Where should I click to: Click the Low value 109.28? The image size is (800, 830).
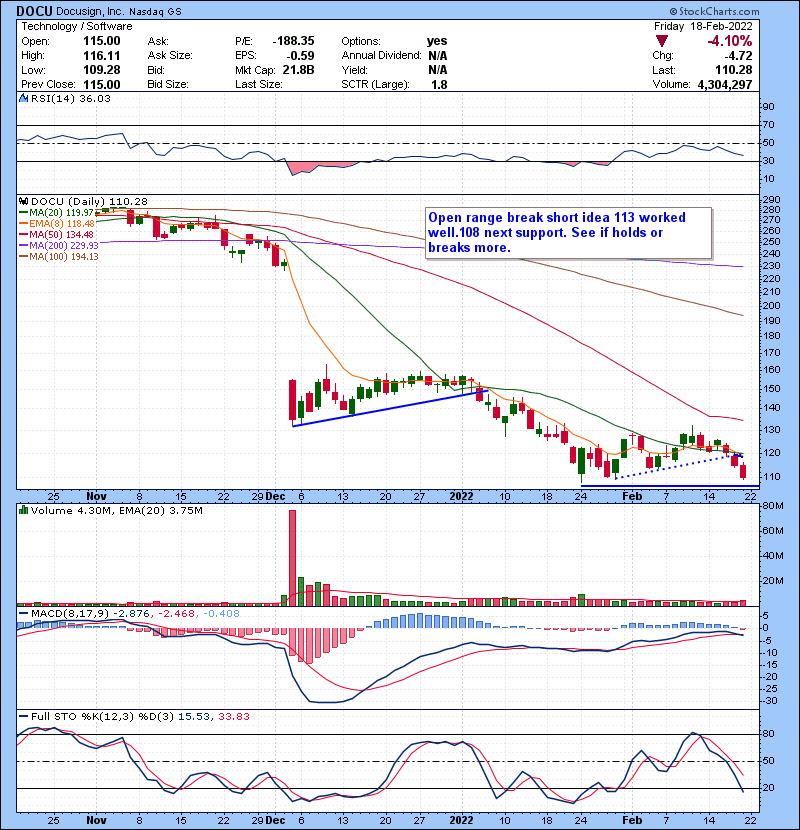tap(102, 70)
